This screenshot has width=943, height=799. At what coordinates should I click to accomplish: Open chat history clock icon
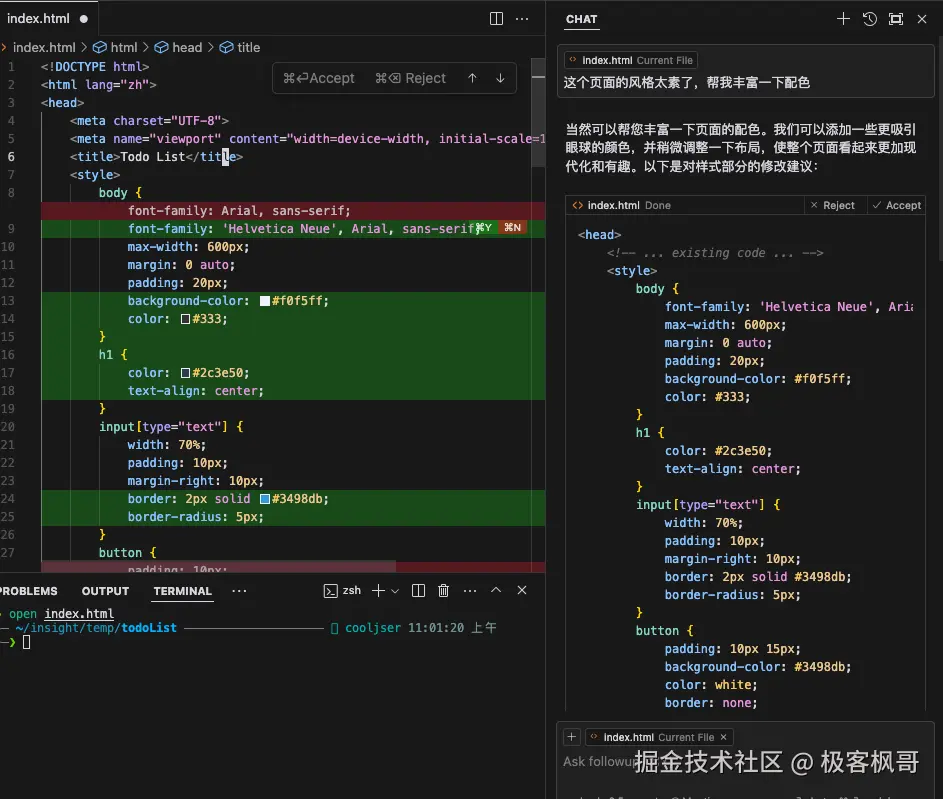click(x=869, y=19)
